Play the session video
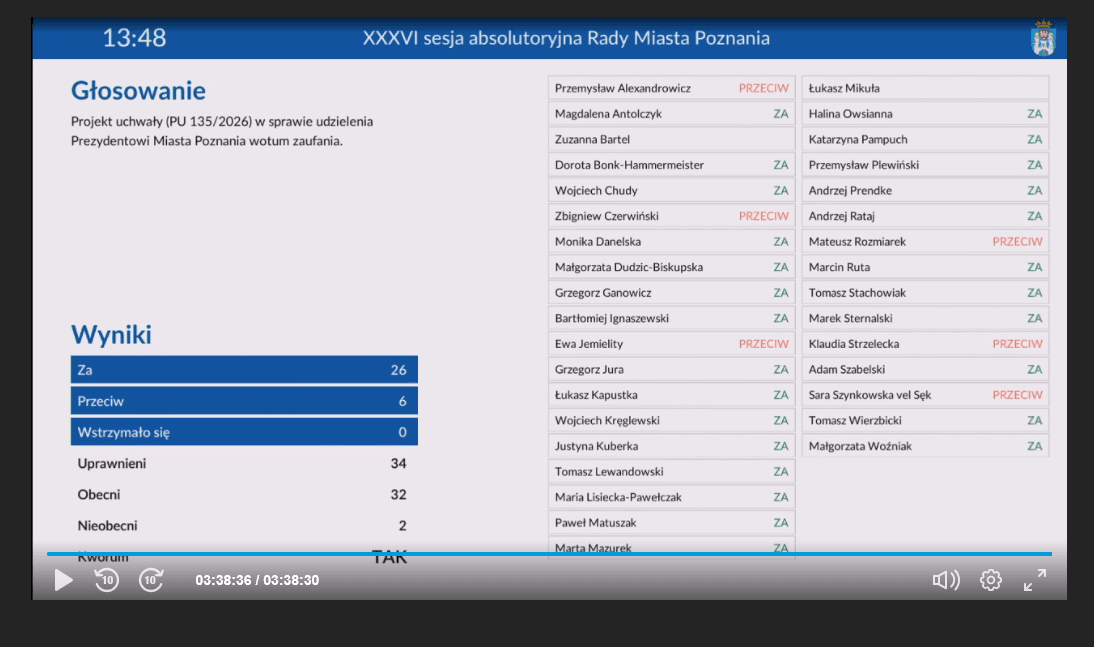Viewport: 1094px width, 647px height. tap(63, 580)
